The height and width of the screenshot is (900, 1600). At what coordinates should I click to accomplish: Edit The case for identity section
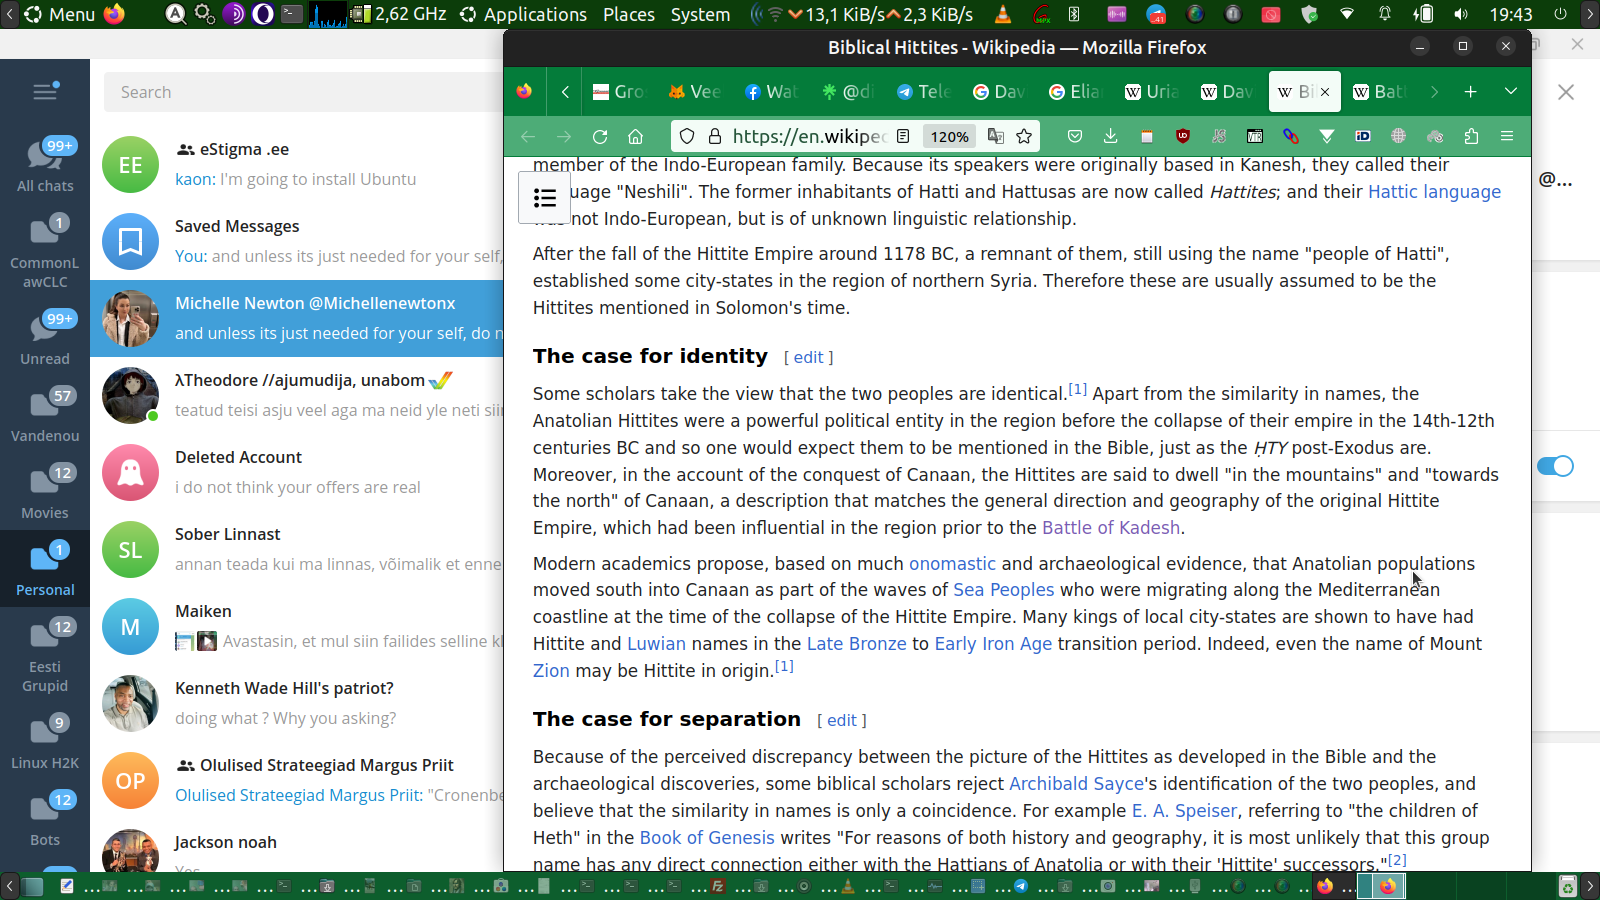[808, 357]
